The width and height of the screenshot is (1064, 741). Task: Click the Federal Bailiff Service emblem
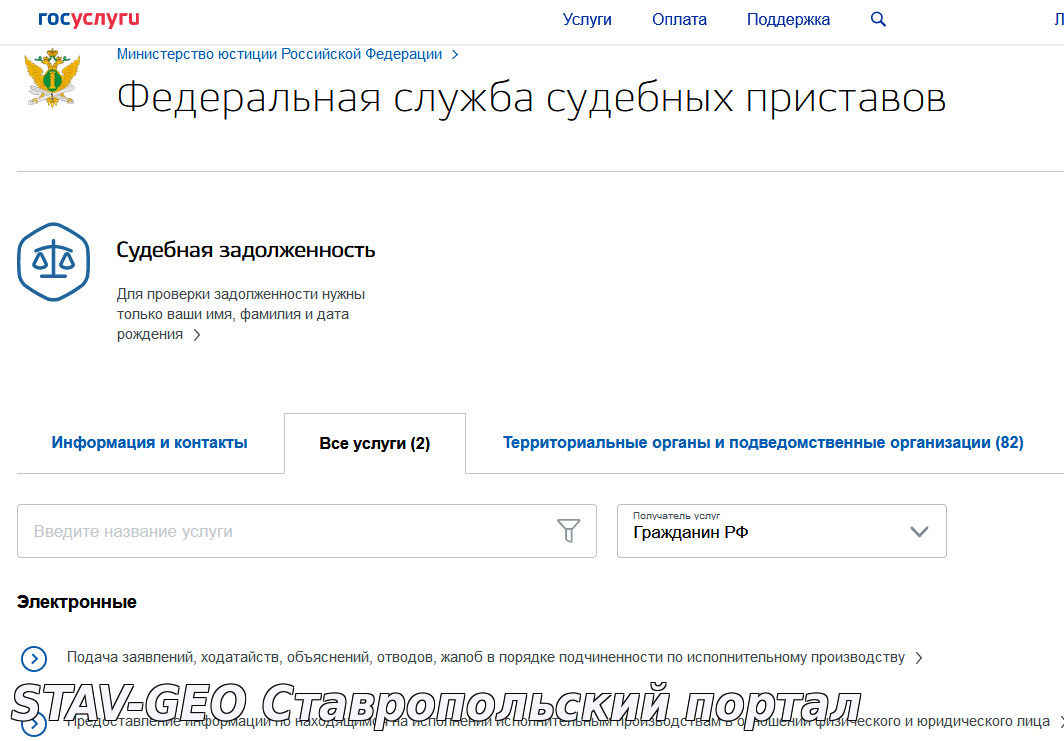pyautogui.click(x=52, y=78)
